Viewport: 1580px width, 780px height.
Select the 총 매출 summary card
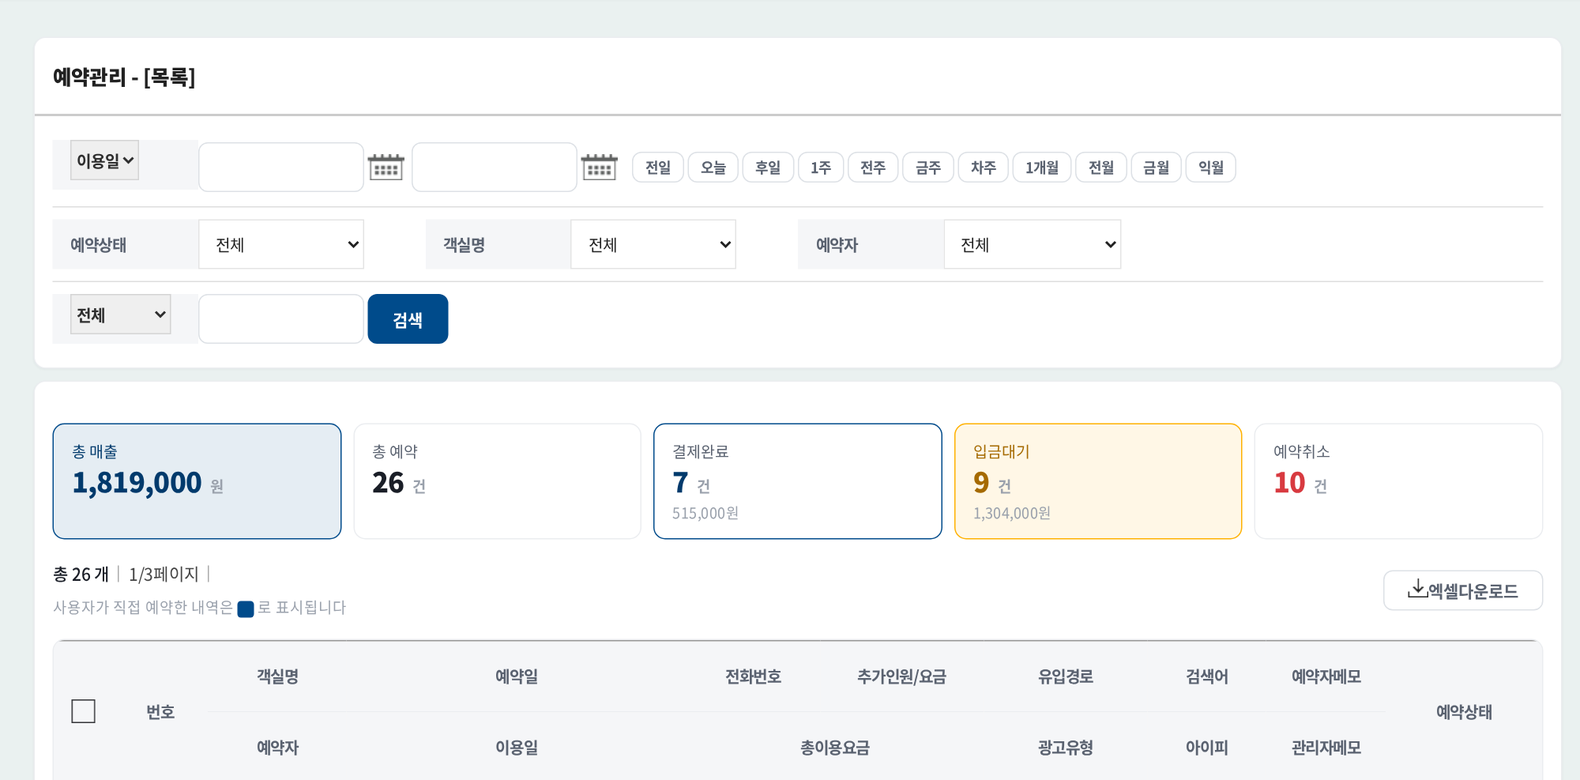197,481
